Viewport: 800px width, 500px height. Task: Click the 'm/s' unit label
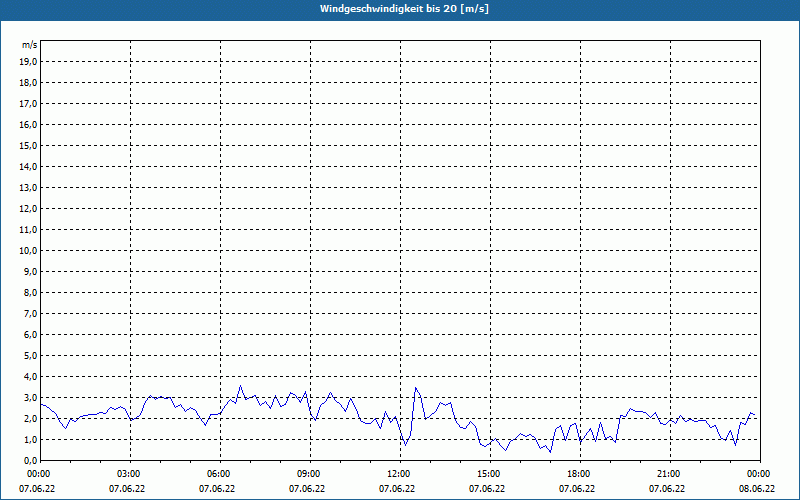30,45
